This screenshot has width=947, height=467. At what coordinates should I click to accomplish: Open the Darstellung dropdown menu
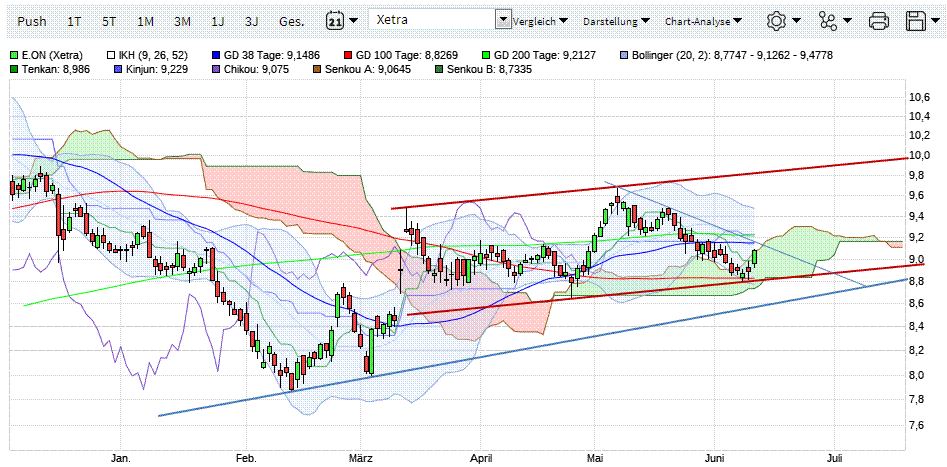click(617, 21)
